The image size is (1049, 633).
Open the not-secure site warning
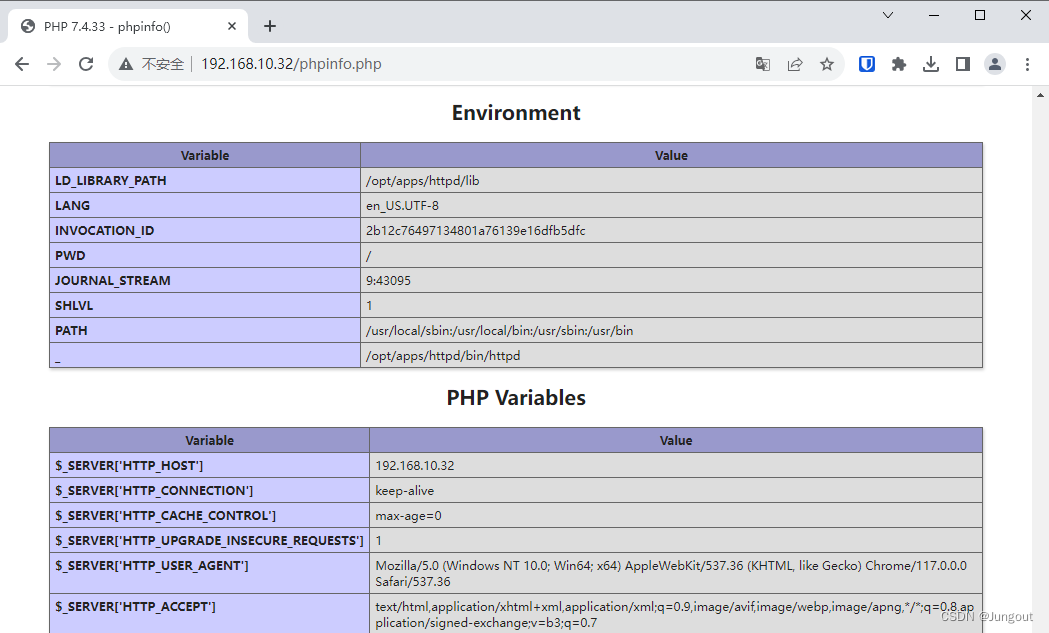[151, 64]
